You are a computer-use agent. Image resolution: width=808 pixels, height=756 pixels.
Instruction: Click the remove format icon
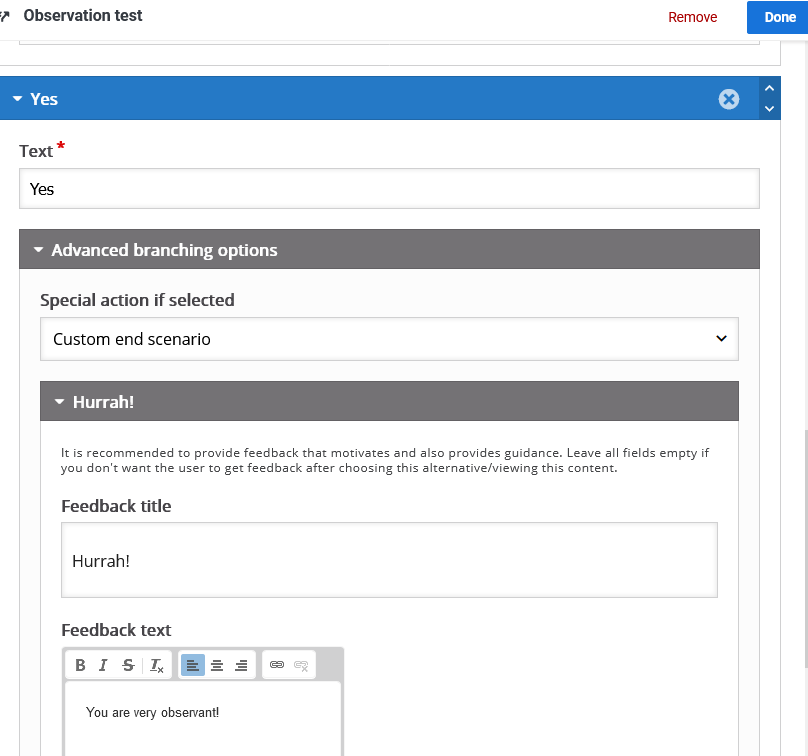pos(156,665)
